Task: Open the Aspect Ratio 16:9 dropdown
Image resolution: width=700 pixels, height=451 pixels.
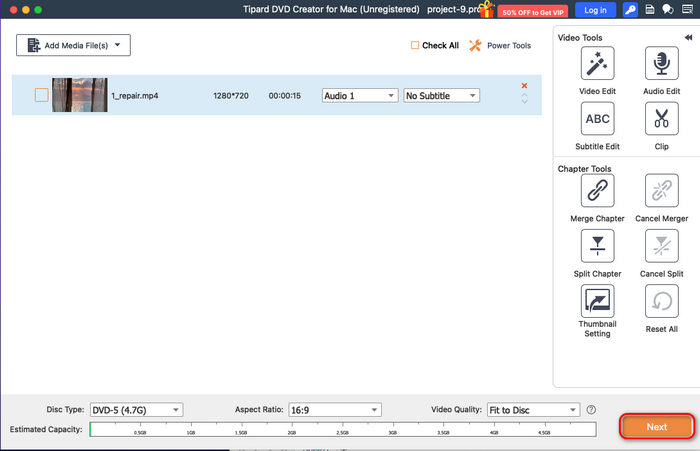Action: [x=335, y=410]
